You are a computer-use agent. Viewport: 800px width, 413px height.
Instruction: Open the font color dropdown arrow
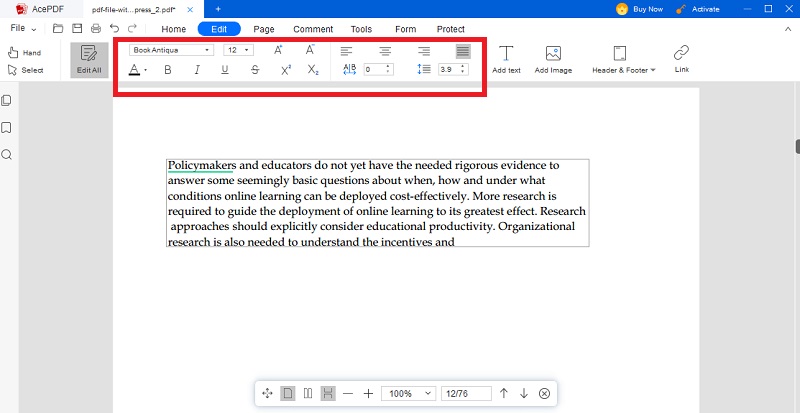click(x=146, y=70)
